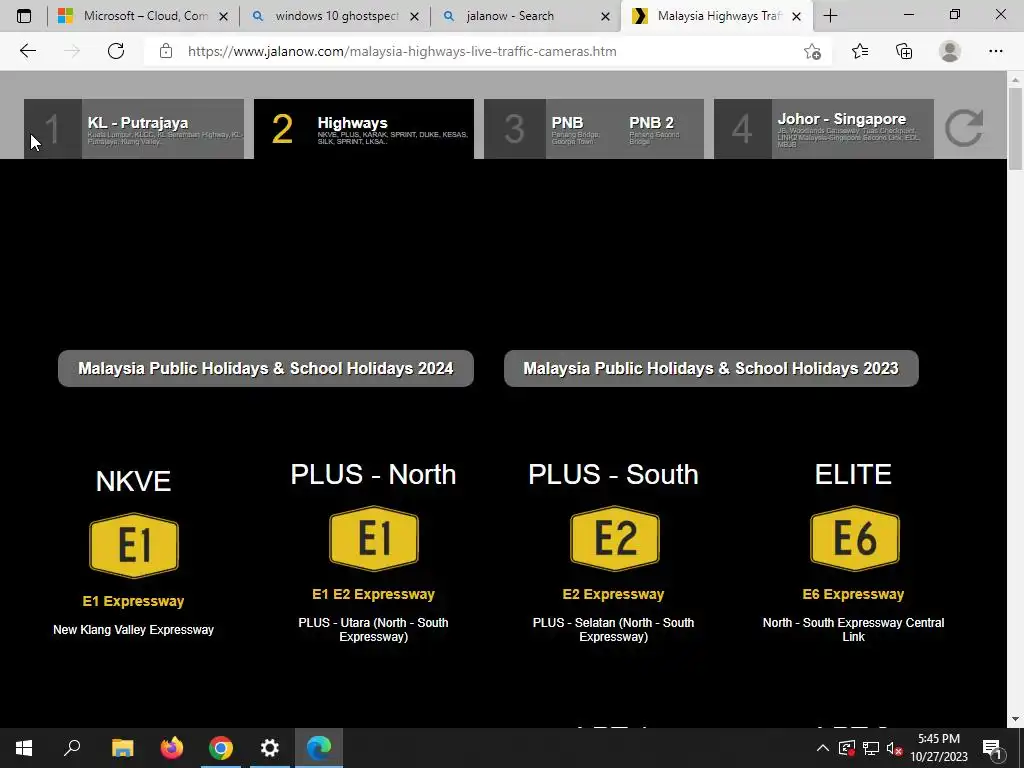Open the Collections panel

[x=904, y=51]
